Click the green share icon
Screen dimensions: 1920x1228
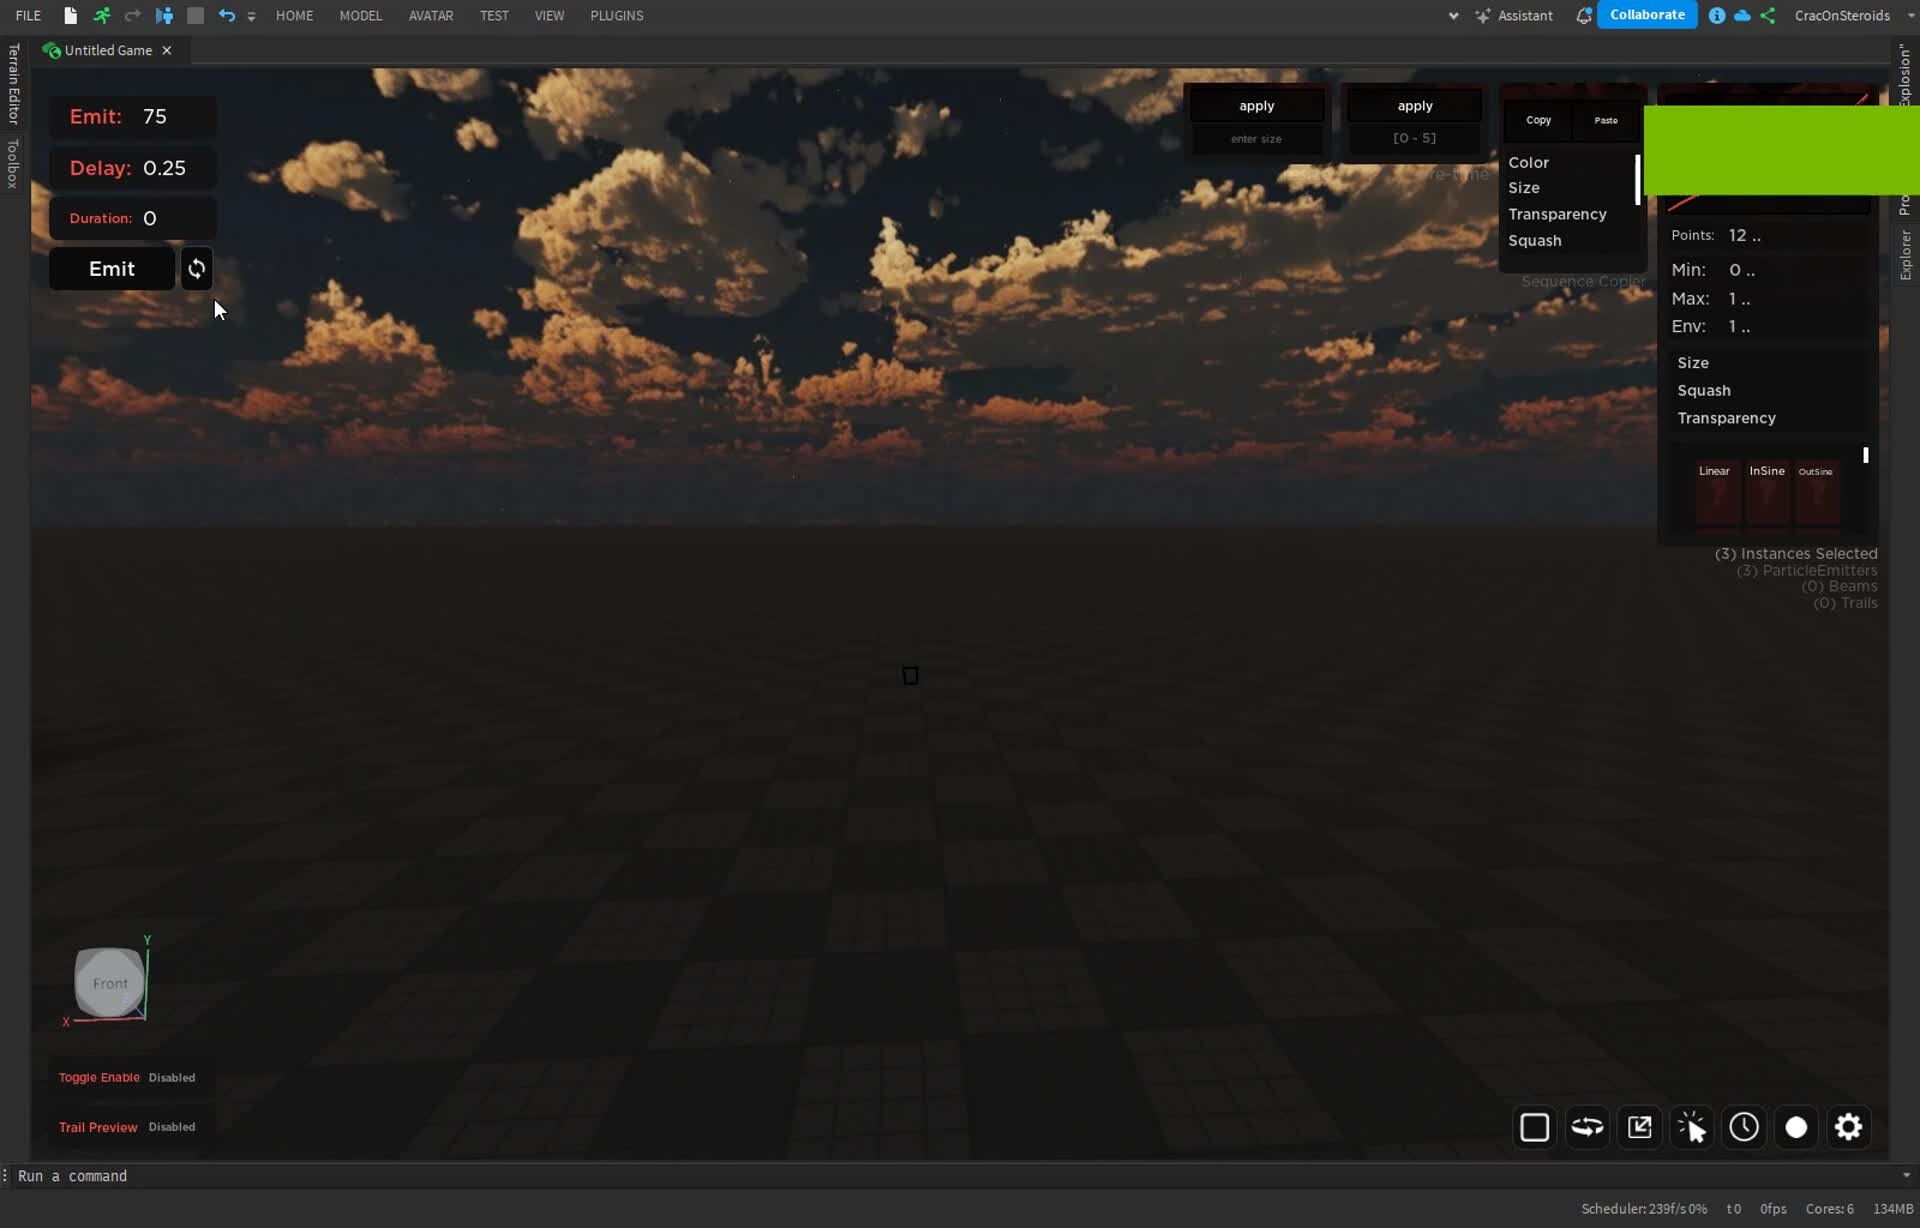(1768, 15)
